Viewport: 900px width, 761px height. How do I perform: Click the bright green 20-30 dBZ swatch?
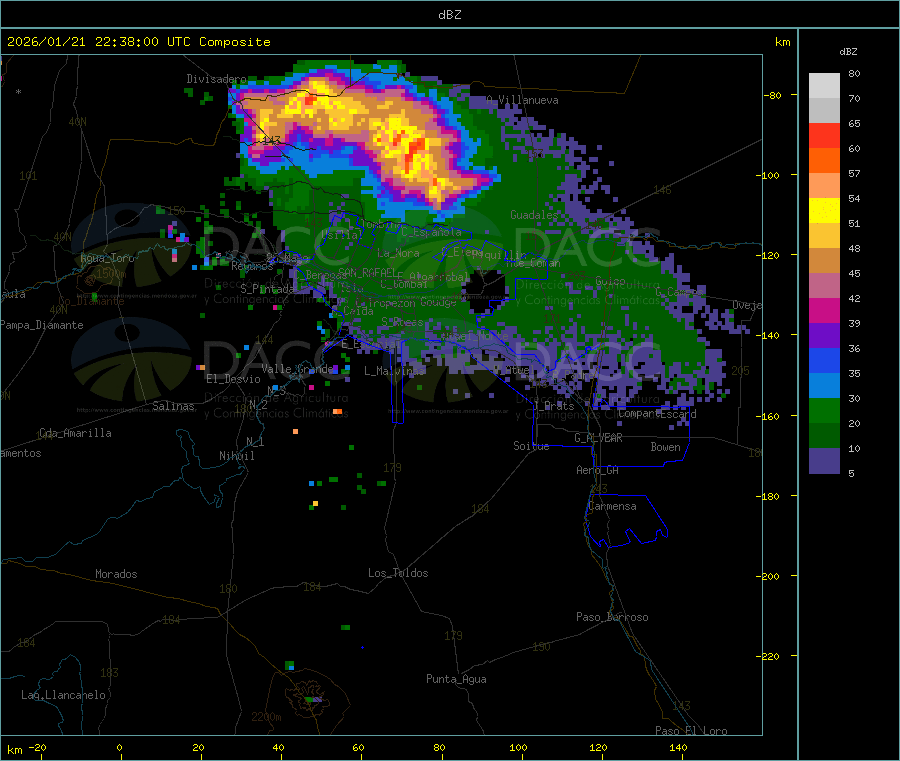[824, 410]
